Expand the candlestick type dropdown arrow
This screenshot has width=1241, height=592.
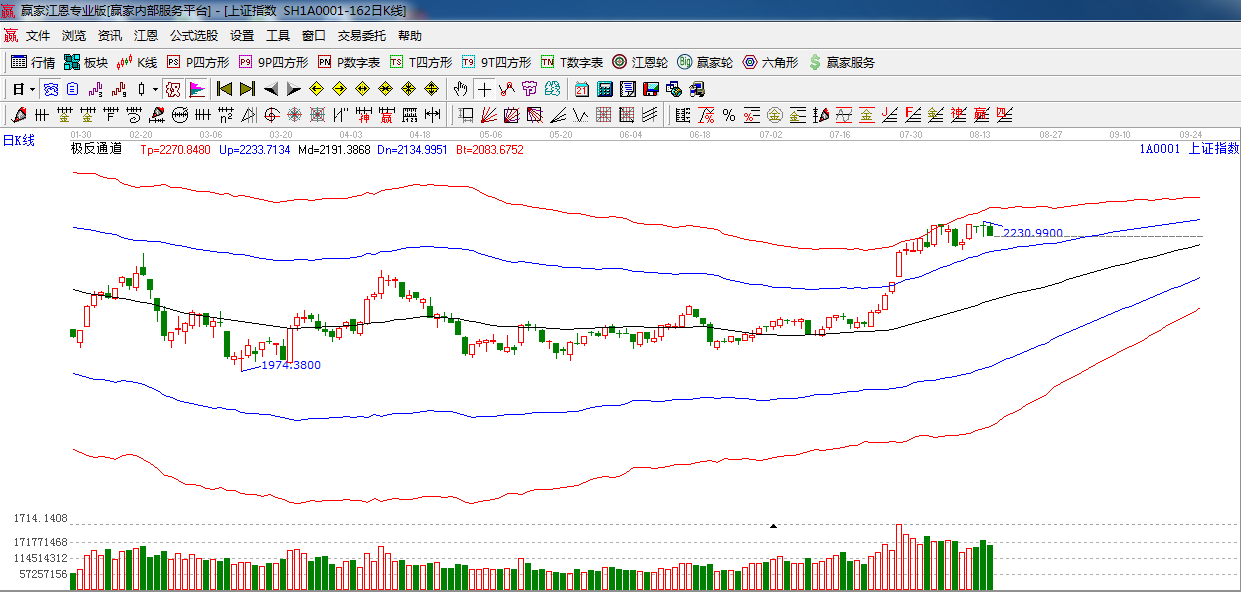click(156, 89)
